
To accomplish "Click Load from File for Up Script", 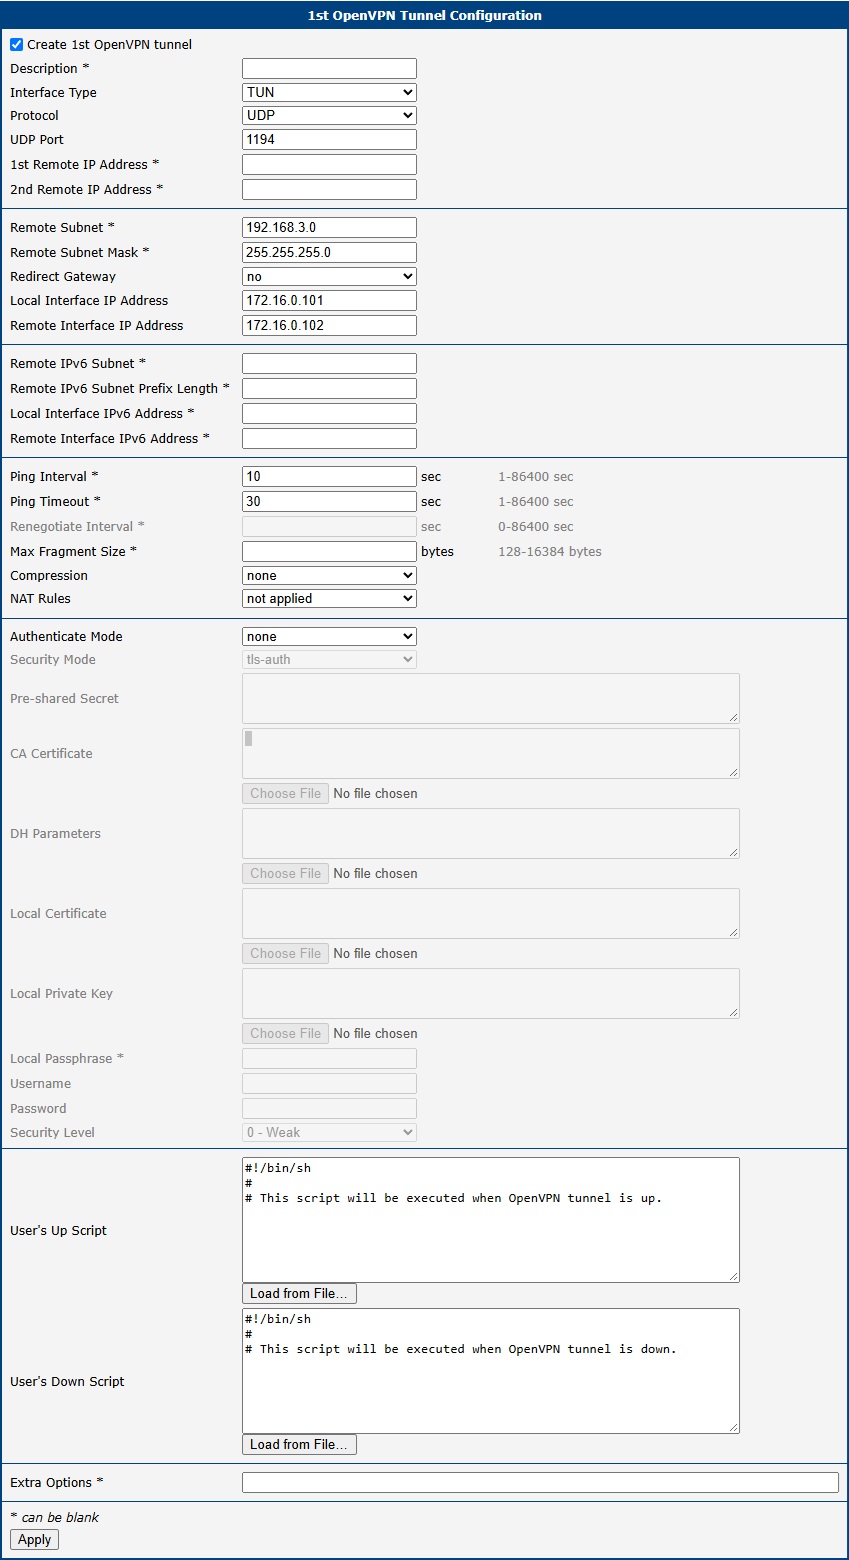I will [x=299, y=1293].
